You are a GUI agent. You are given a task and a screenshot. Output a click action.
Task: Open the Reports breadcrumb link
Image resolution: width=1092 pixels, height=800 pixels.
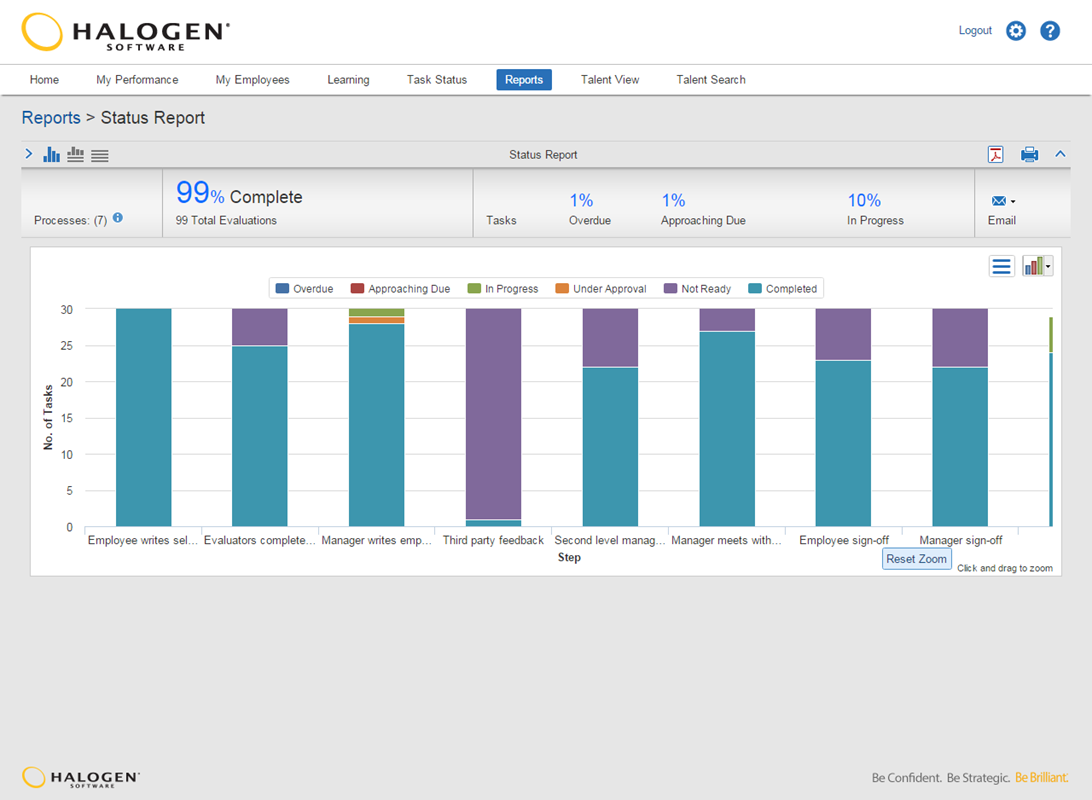(51, 118)
